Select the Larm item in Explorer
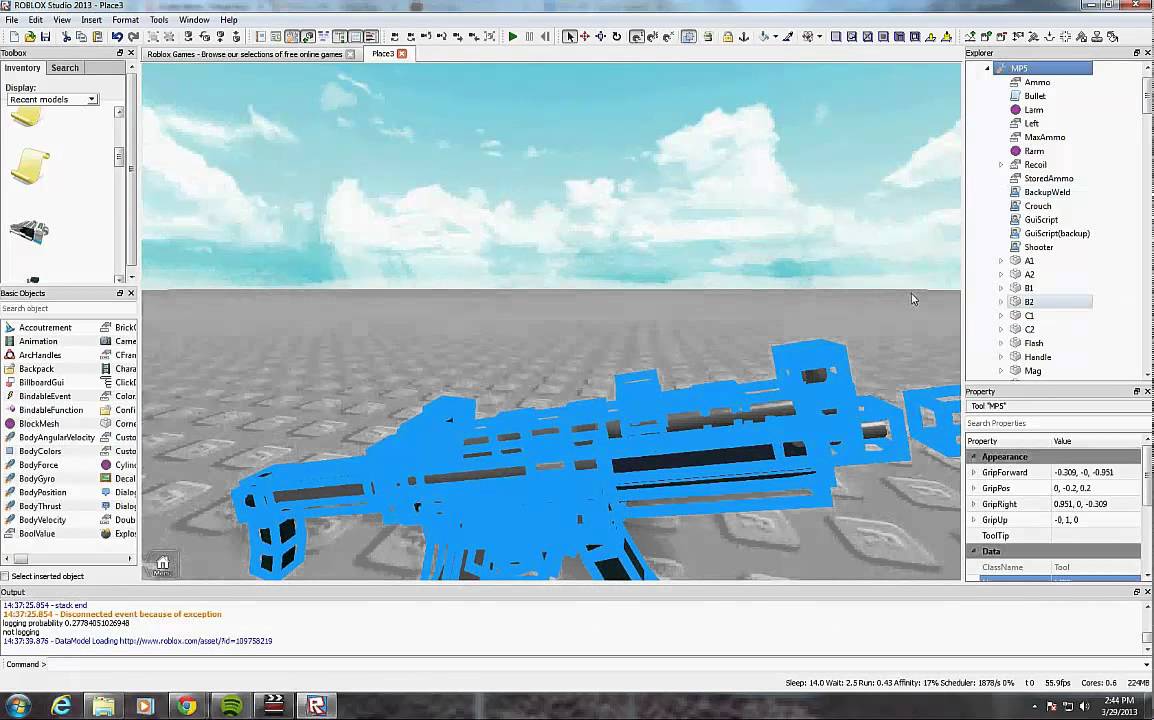Image resolution: width=1154 pixels, height=720 pixels. [1033, 110]
